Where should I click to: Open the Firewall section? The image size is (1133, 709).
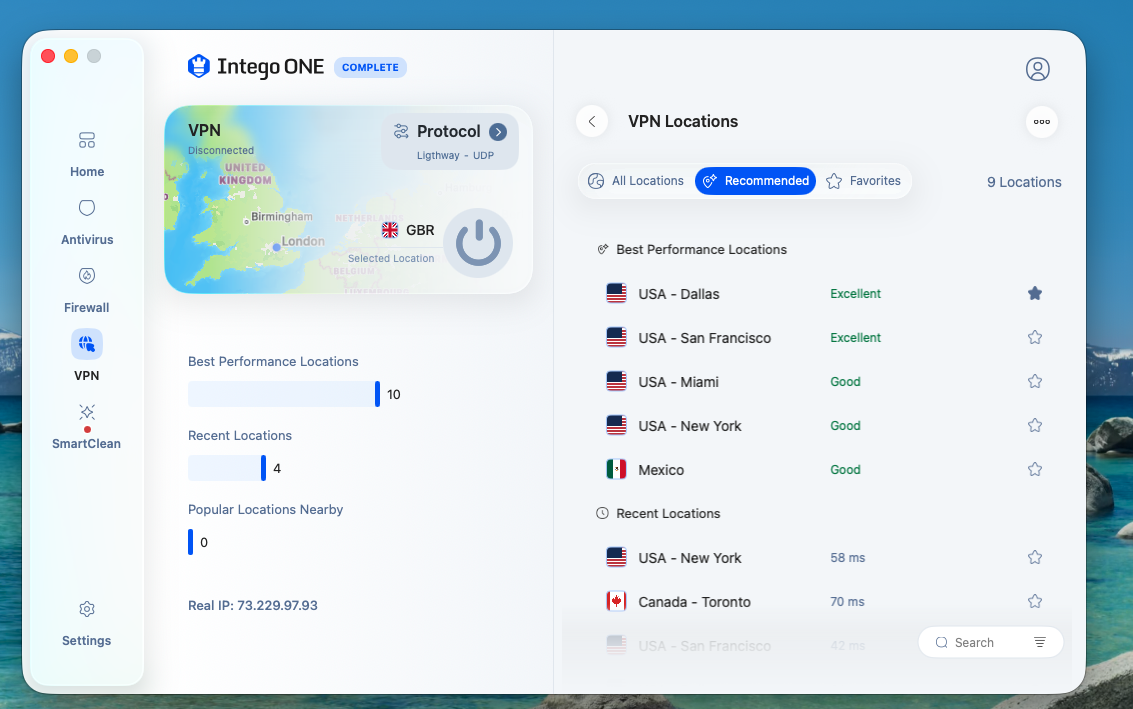[x=87, y=290]
